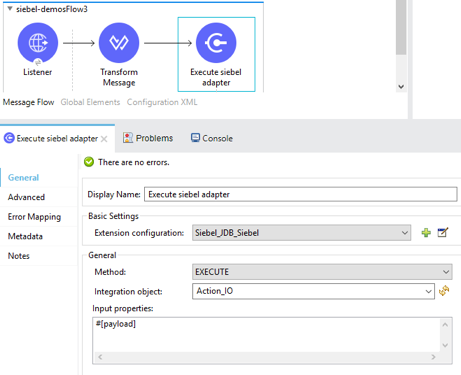
Task: Open the Console tab
Action: click(212, 138)
